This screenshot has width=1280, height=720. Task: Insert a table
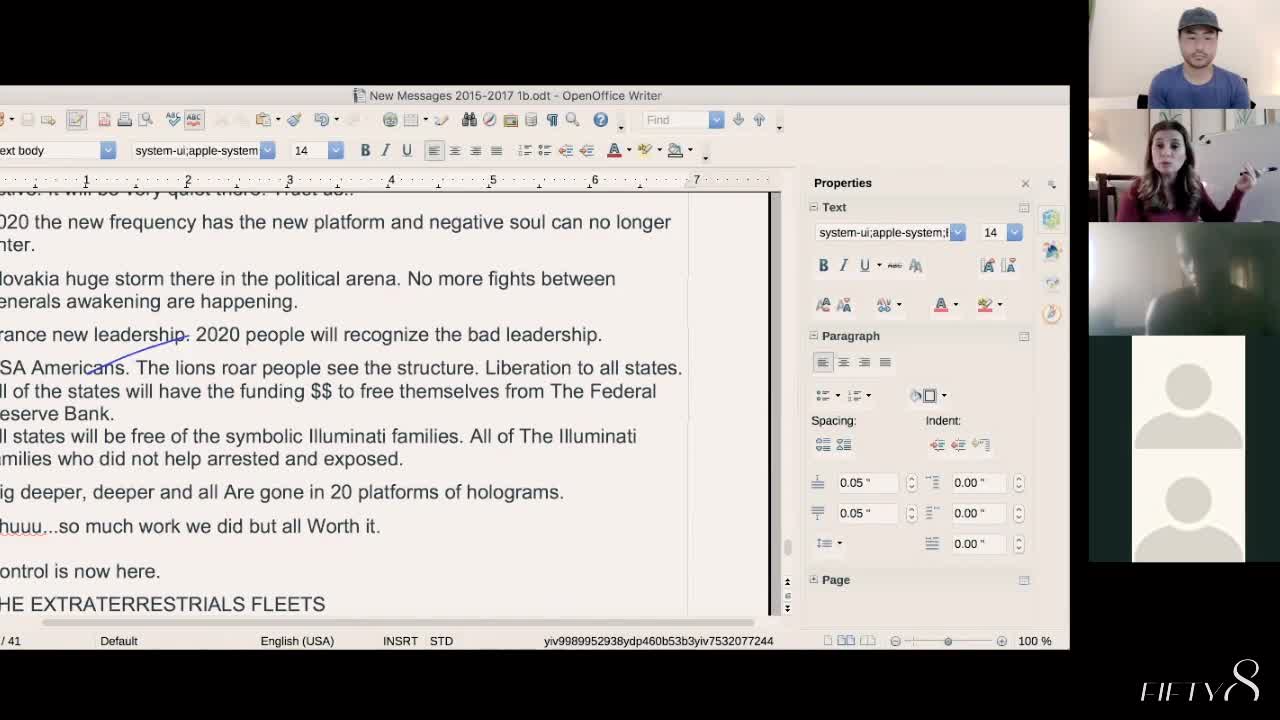coord(411,120)
